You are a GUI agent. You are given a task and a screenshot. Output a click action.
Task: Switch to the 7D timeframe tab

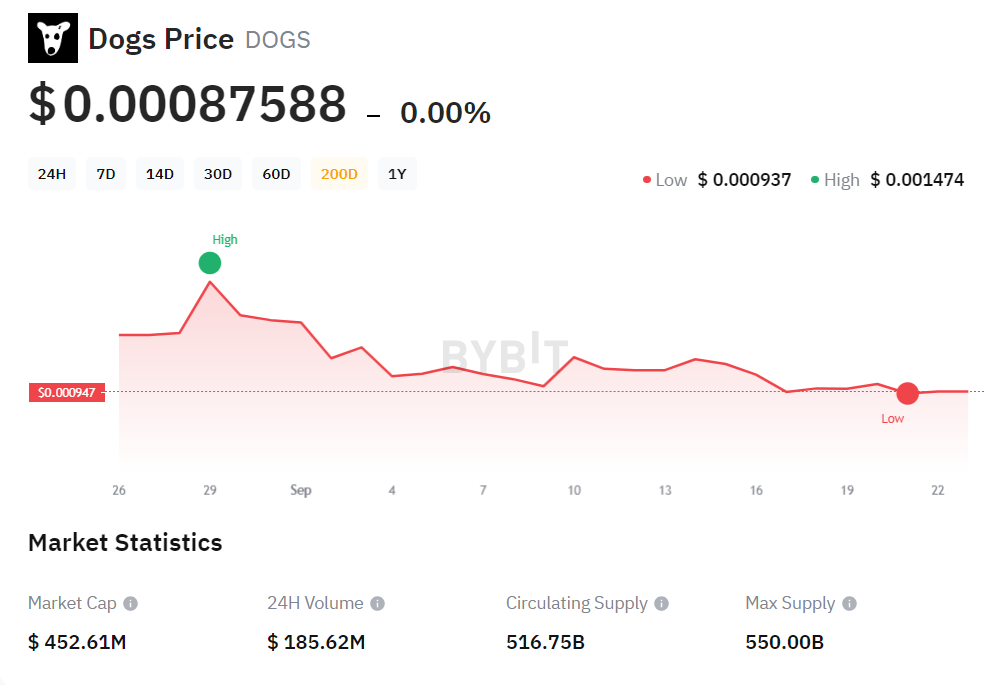106,173
